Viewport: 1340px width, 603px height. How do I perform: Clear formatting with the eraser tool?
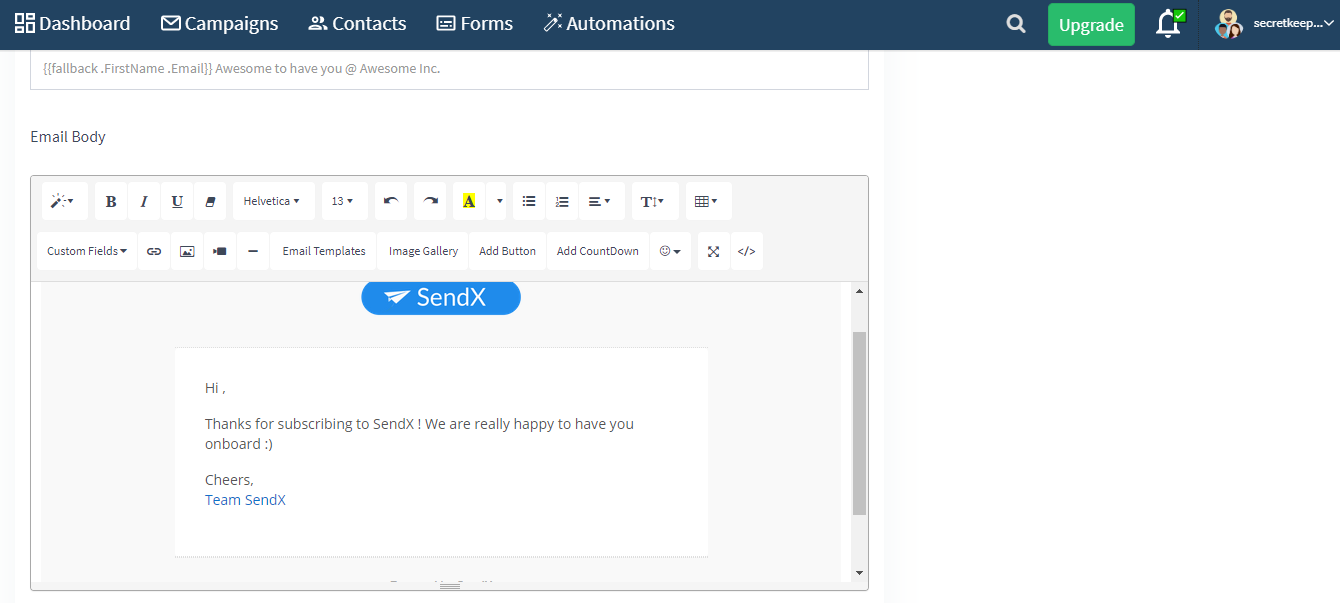(210, 201)
